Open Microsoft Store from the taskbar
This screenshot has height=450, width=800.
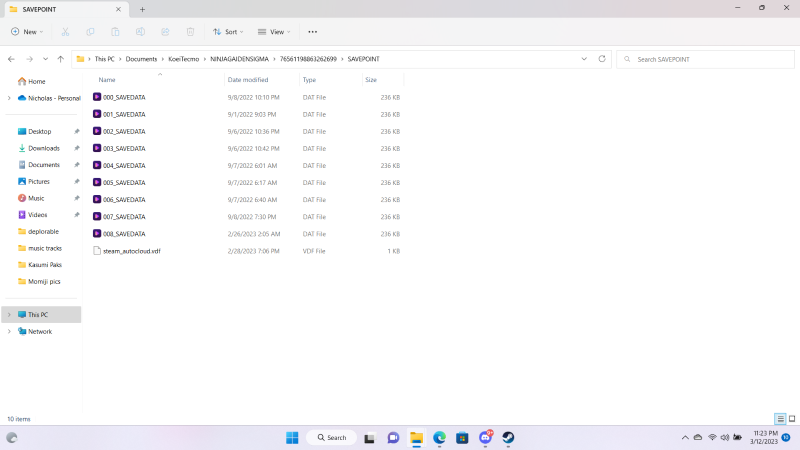(x=462, y=438)
